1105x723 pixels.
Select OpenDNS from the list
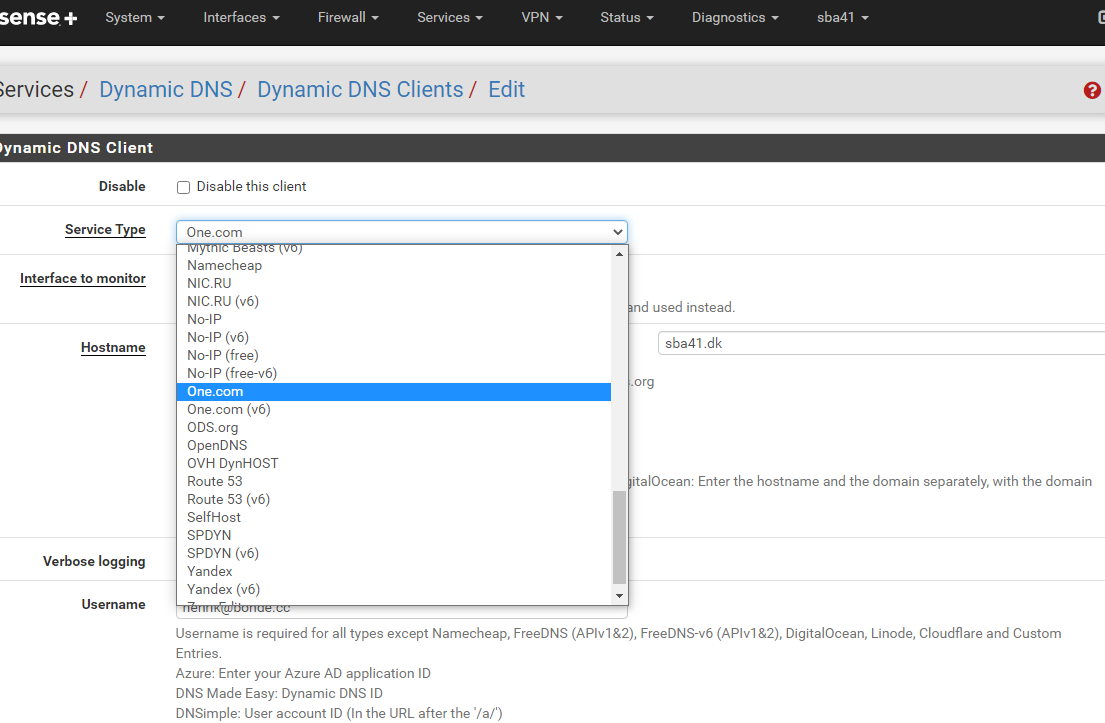pos(393,445)
